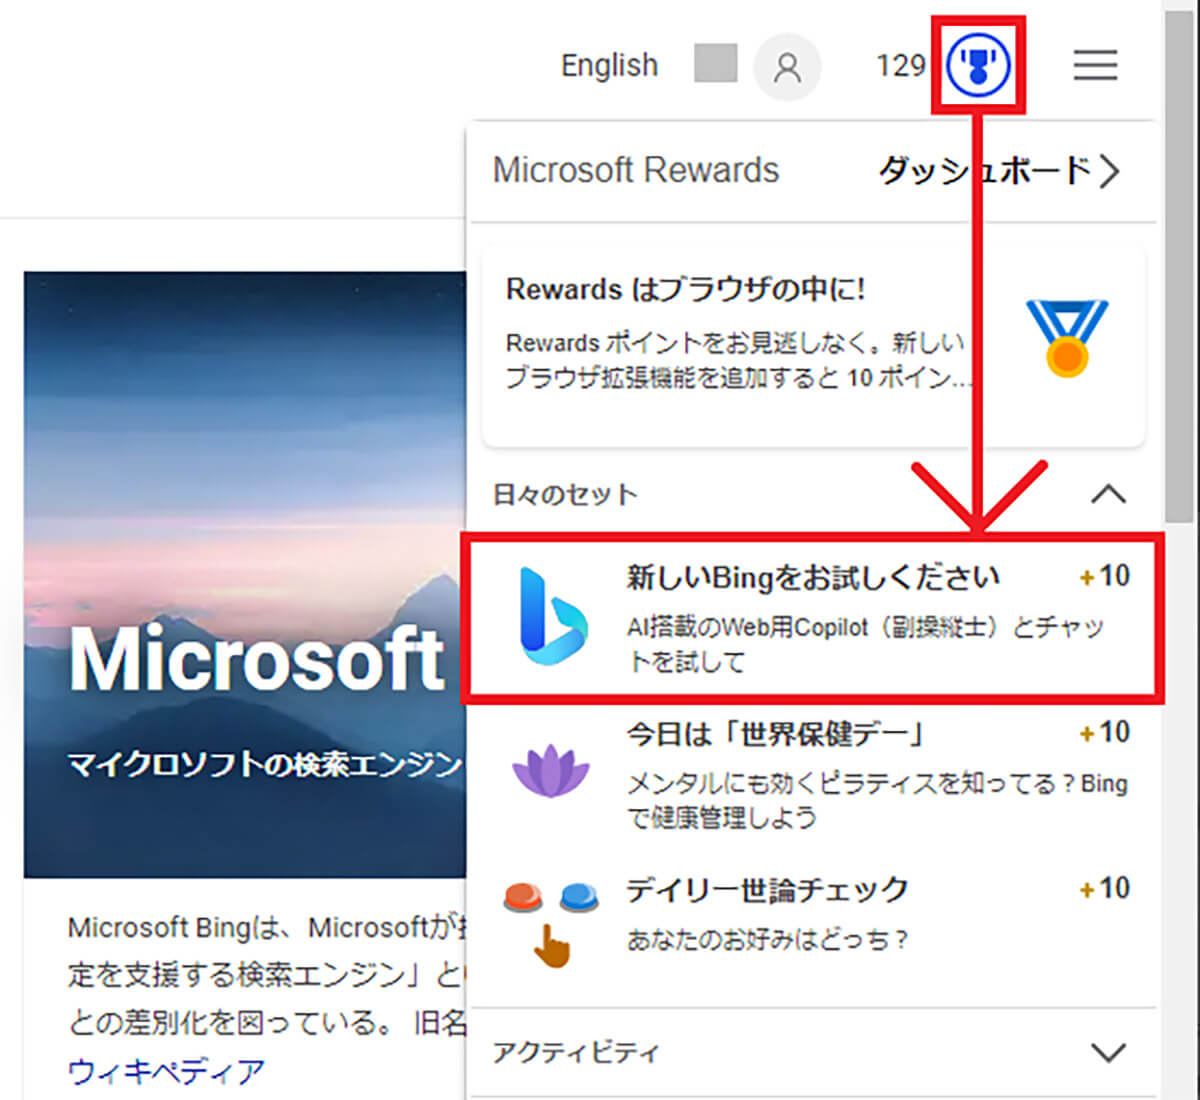The height and width of the screenshot is (1100, 1200).
Task: Click the メンタルにも効くピラティス description
Action: click(x=876, y=800)
